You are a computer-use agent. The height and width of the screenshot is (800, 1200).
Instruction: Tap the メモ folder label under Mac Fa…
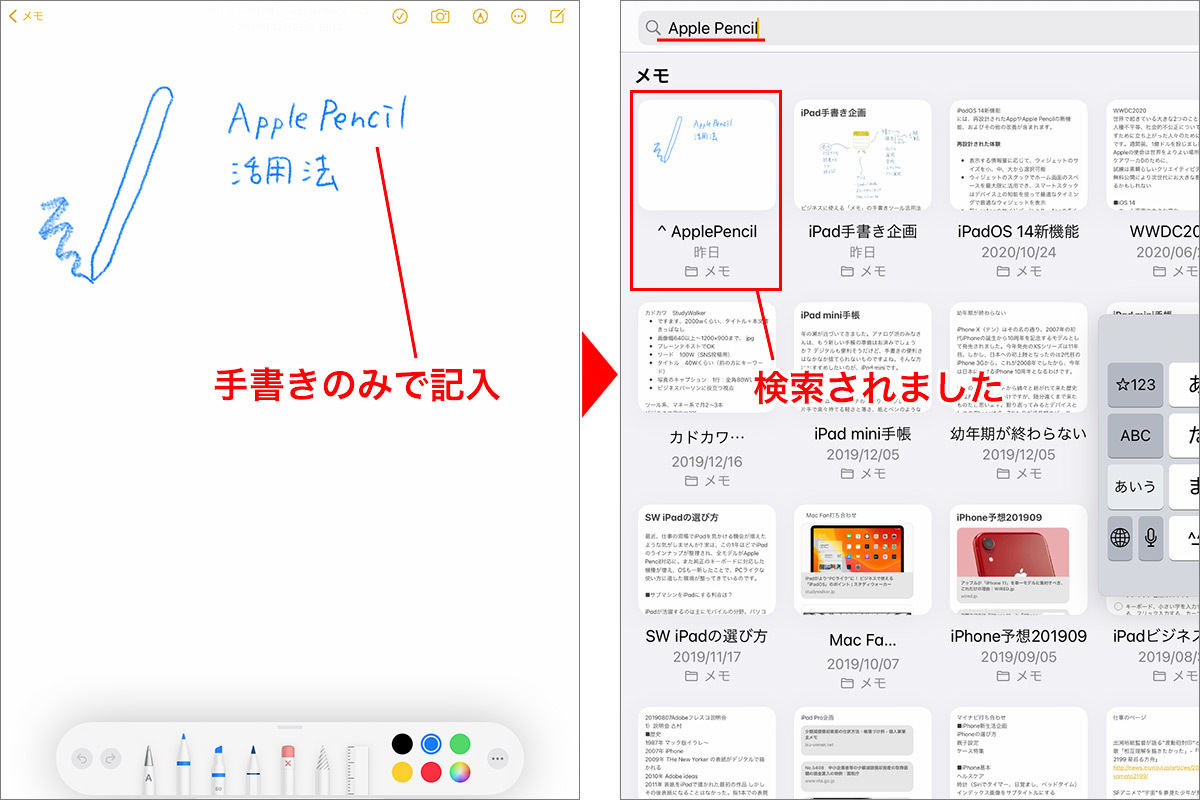coord(863,683)
